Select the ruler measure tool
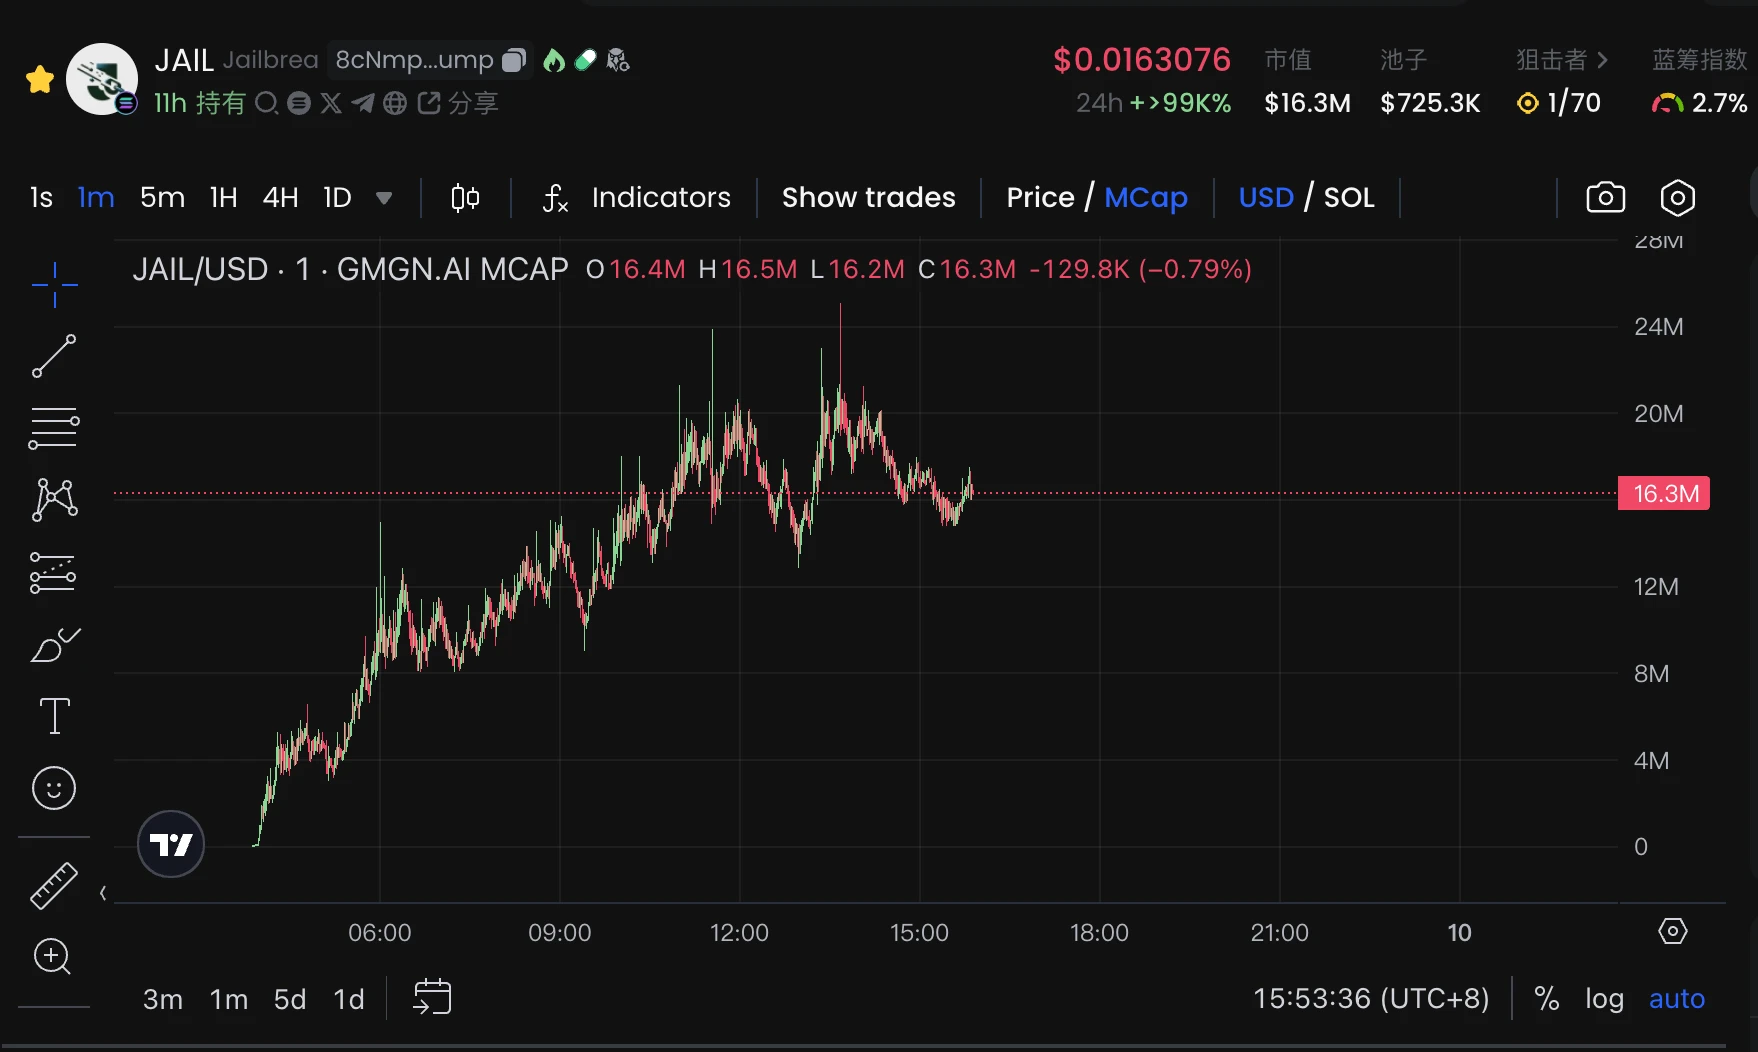1758x1052 pixels. click(54, 886)
